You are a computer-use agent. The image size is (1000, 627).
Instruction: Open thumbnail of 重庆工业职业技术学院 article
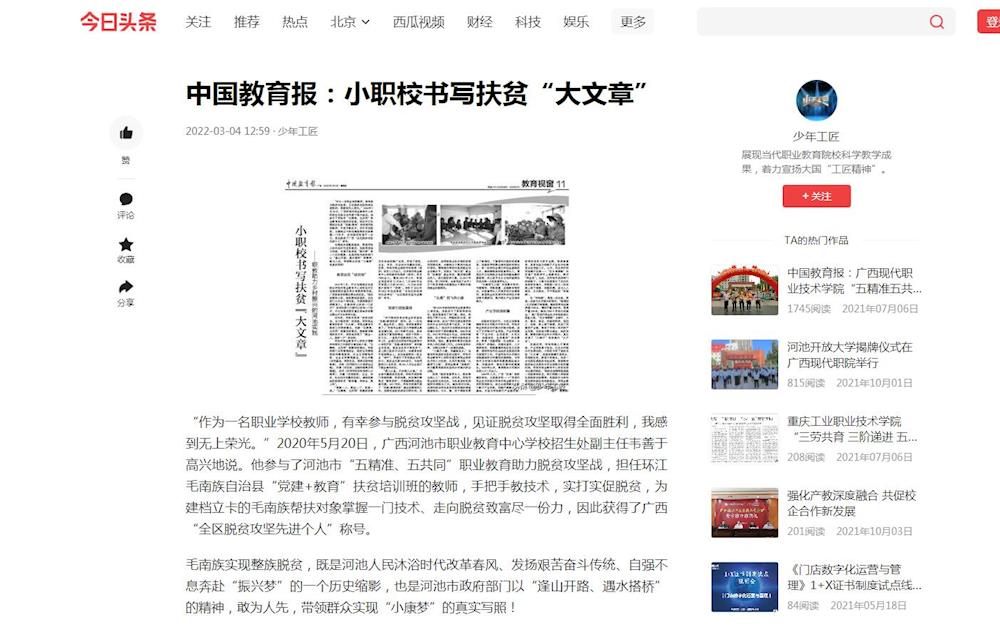click(x=744, y=438)
